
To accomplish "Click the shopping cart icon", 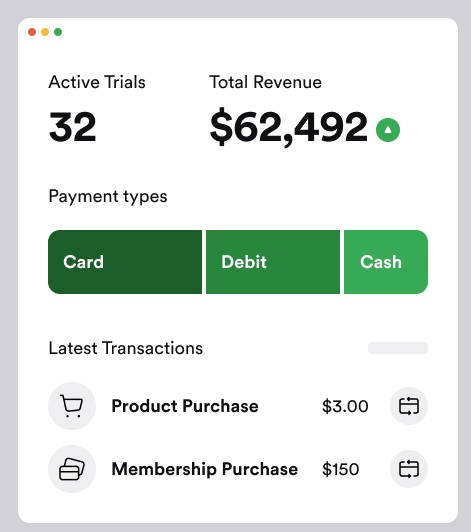I will pos(72,406).
